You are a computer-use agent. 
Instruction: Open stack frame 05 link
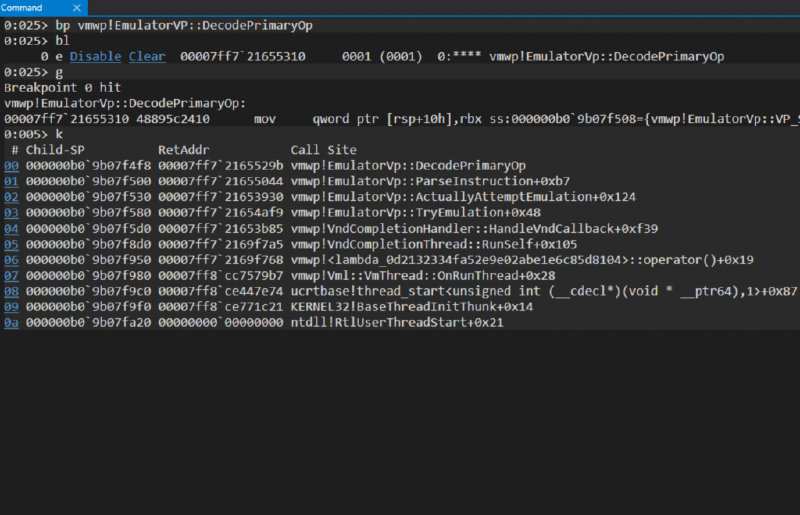[x=11, y=244]
